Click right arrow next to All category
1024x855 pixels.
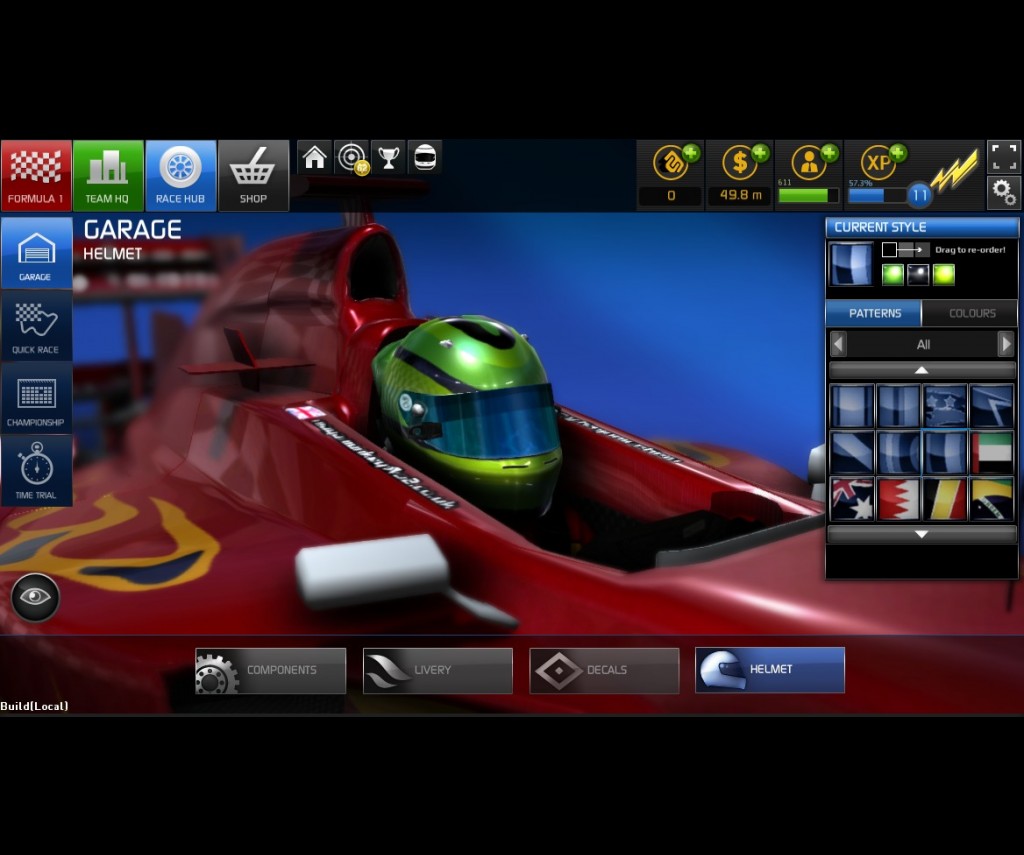click(x=1005, y=344)
